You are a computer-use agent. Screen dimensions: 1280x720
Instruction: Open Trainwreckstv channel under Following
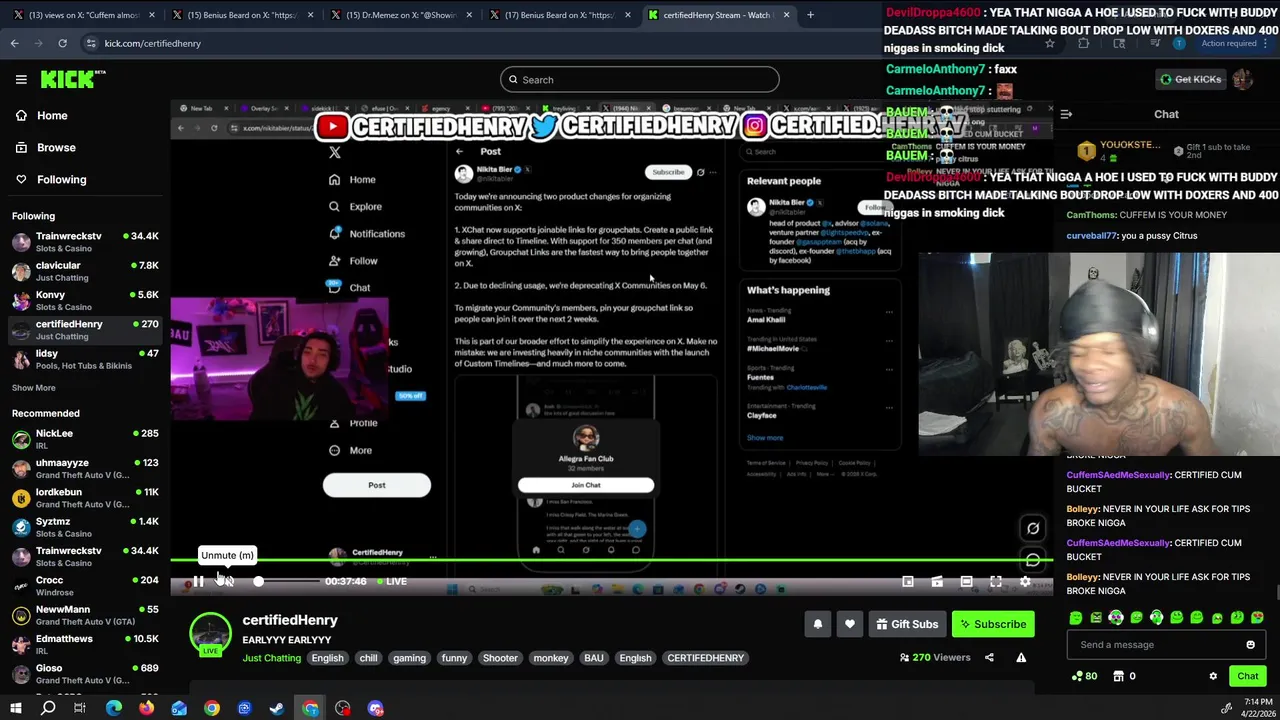(85, 242)
